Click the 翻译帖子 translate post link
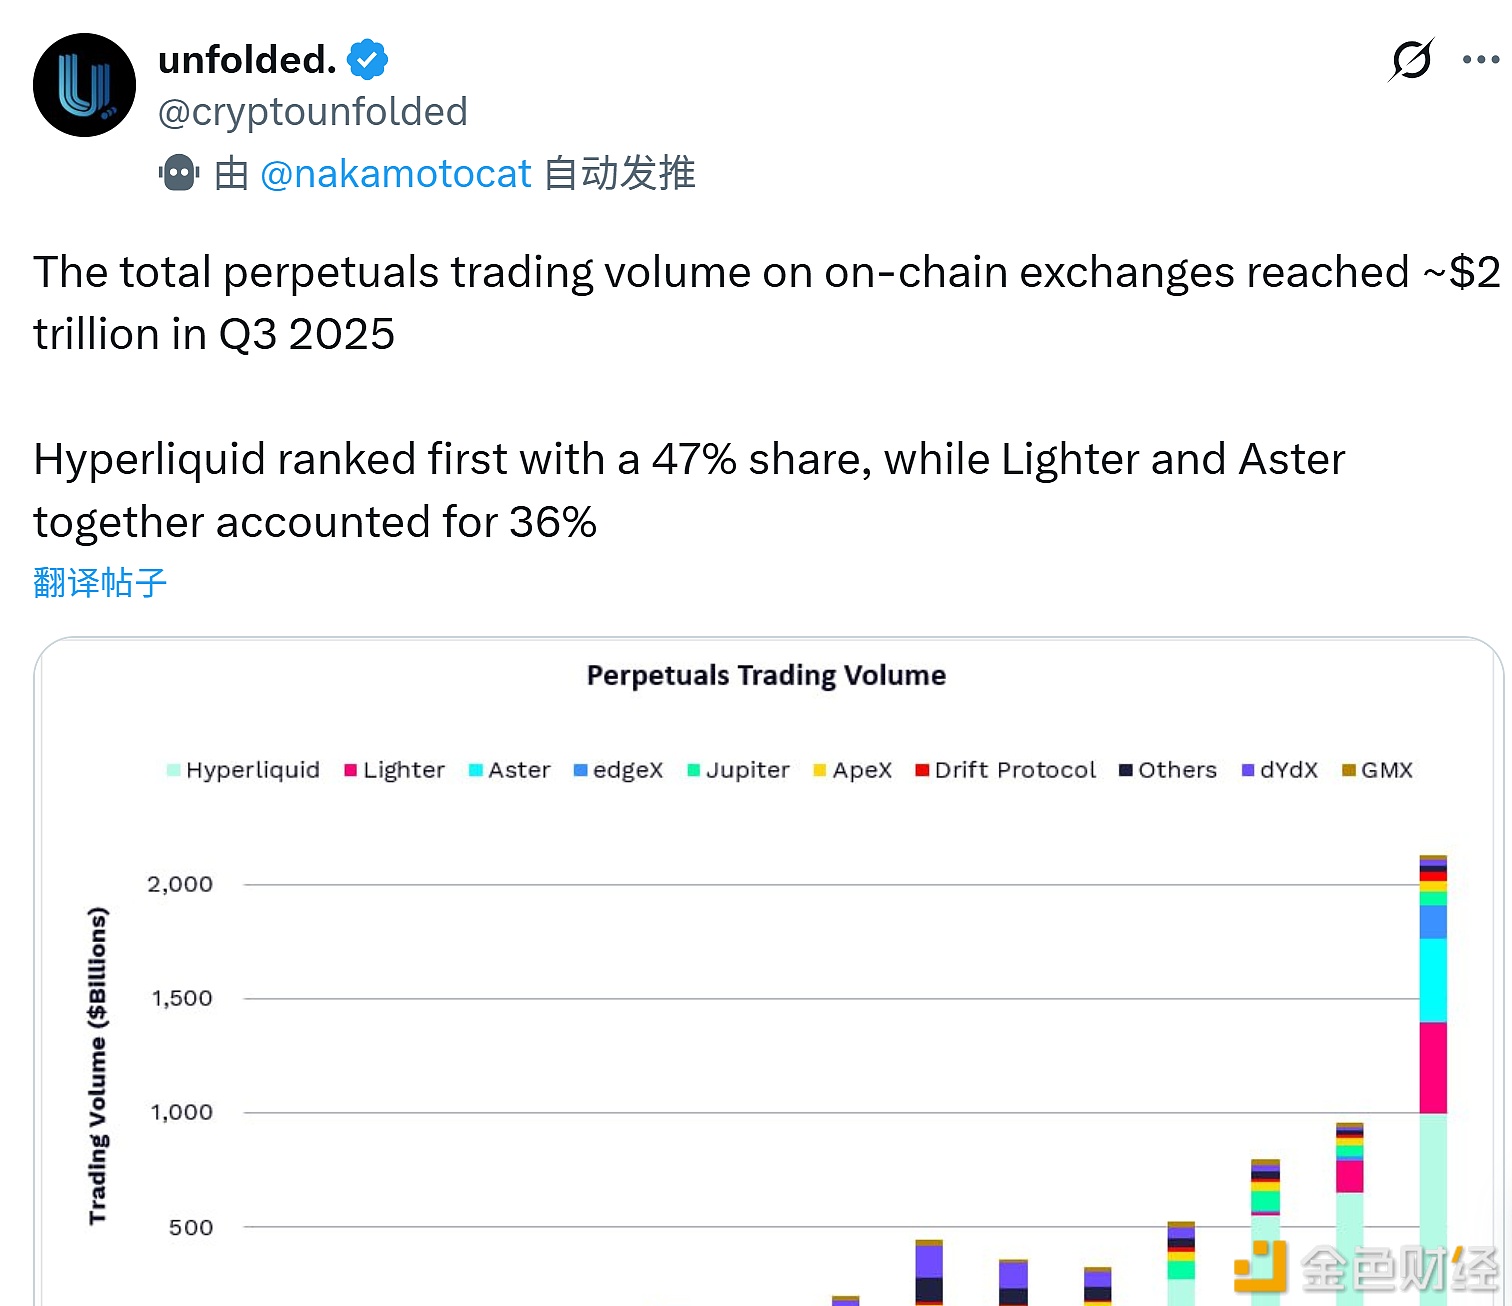1512x1306 pixels. tap(100, 582)
